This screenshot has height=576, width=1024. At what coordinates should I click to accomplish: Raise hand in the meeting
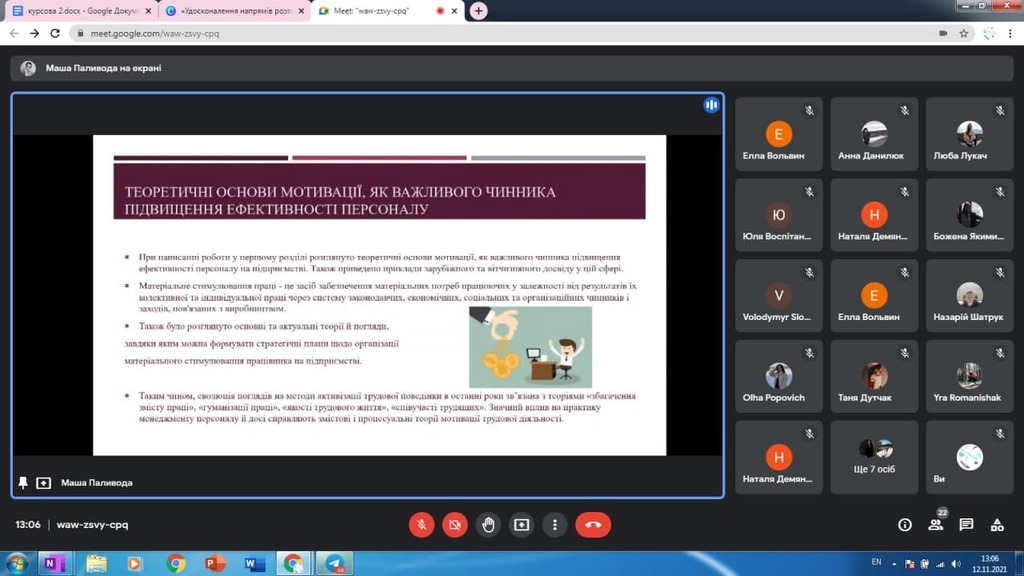tap(488, 525)
